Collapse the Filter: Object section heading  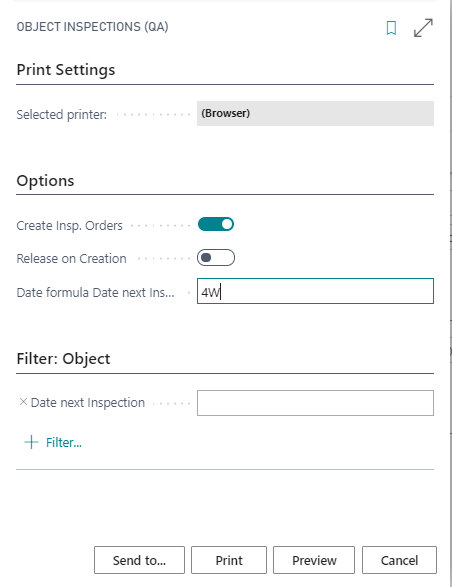(x=63, y=359)
